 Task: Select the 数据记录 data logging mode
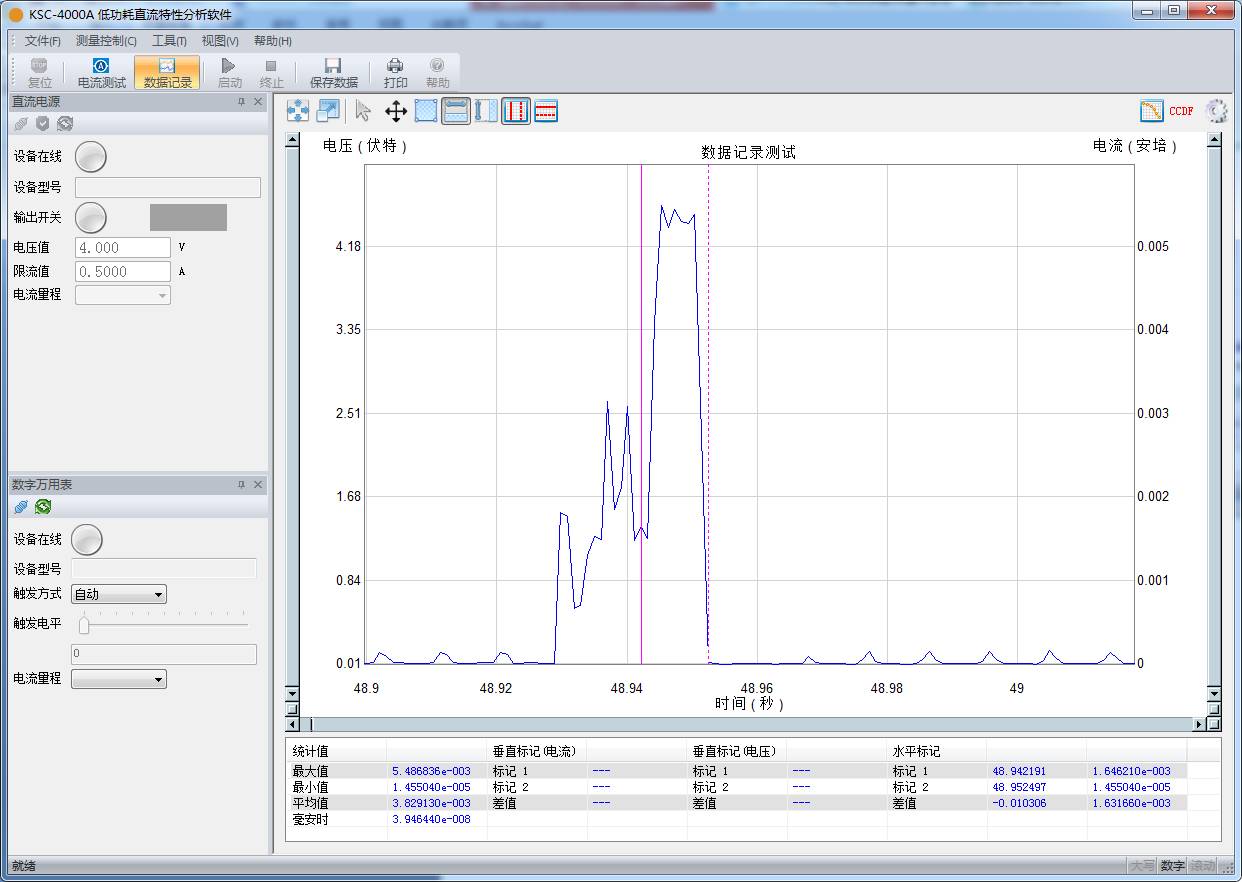[x=167, y=73]
